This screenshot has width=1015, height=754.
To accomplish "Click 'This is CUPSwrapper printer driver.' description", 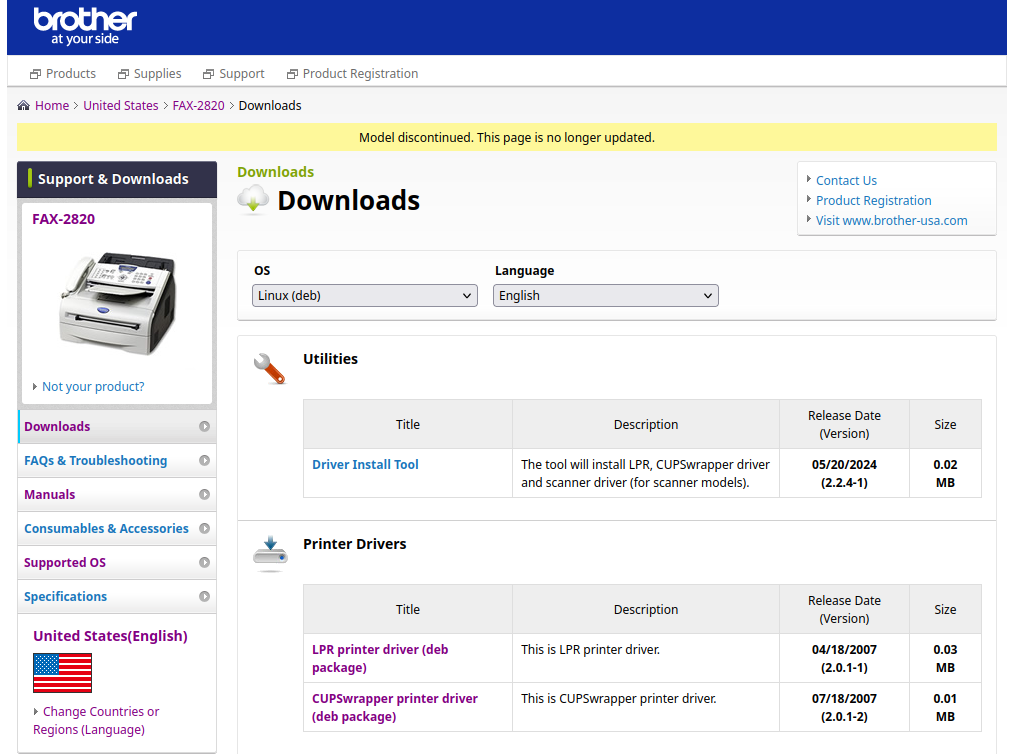I will click(x=618, y=698).
